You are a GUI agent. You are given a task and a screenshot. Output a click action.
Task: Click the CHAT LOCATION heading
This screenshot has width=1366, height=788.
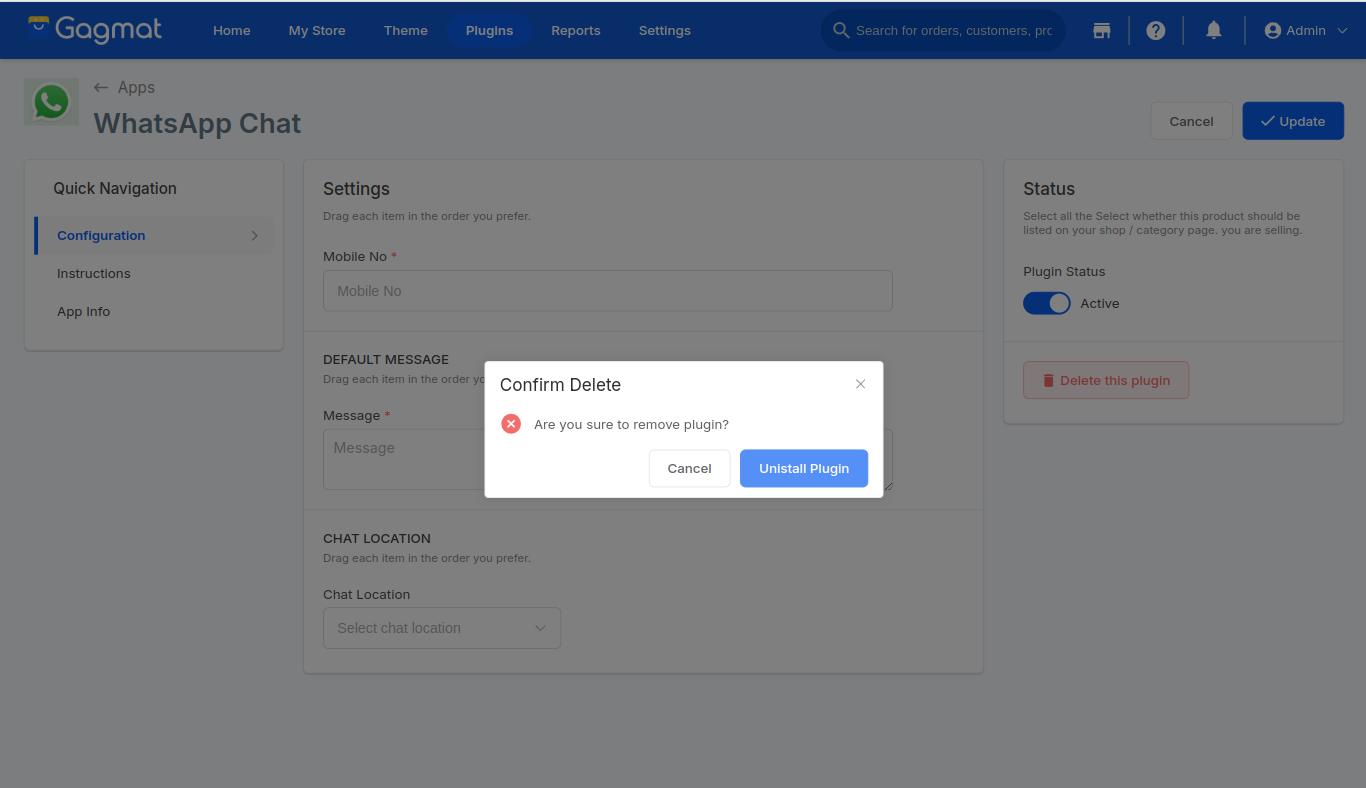point(377,538)
